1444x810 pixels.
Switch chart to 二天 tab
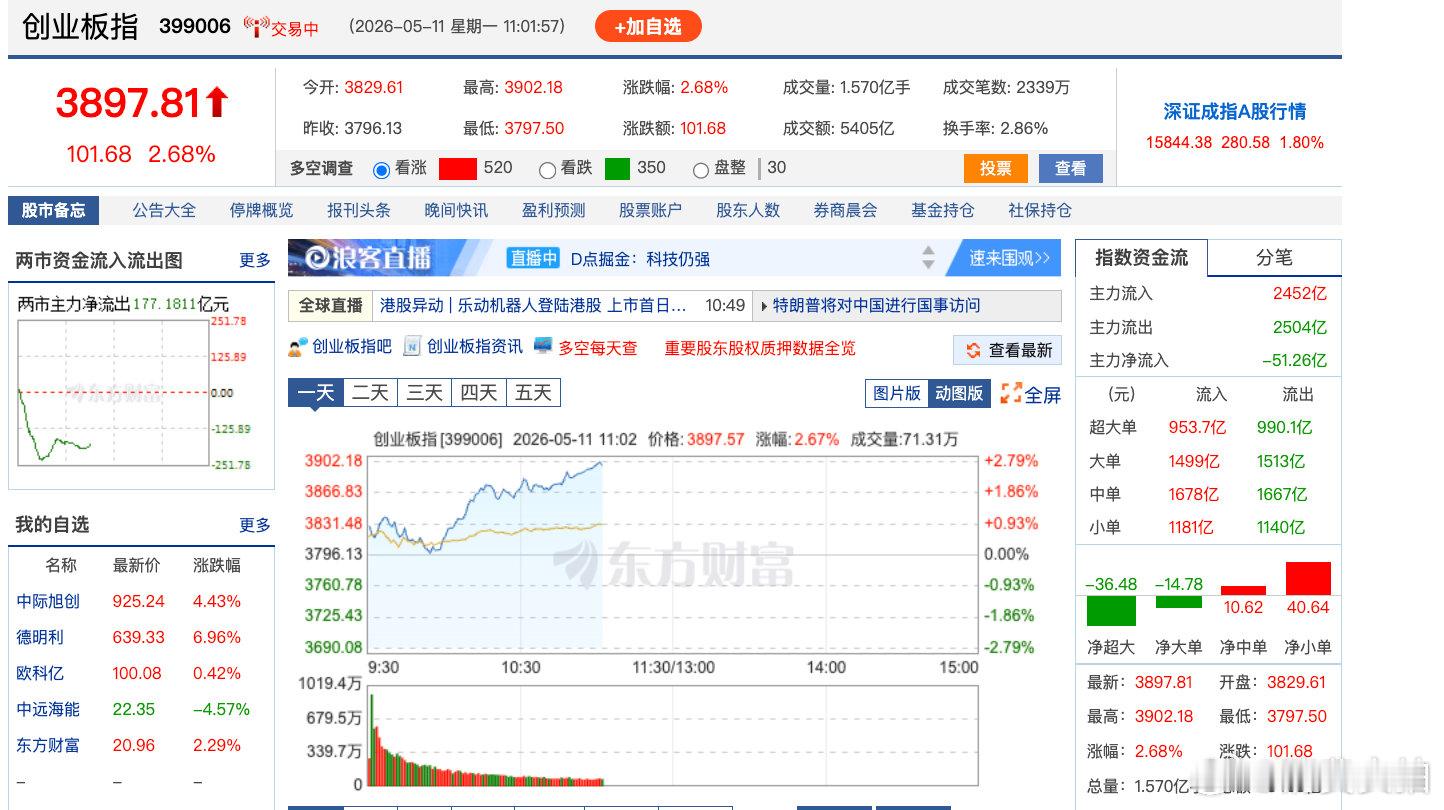[370, 393]
